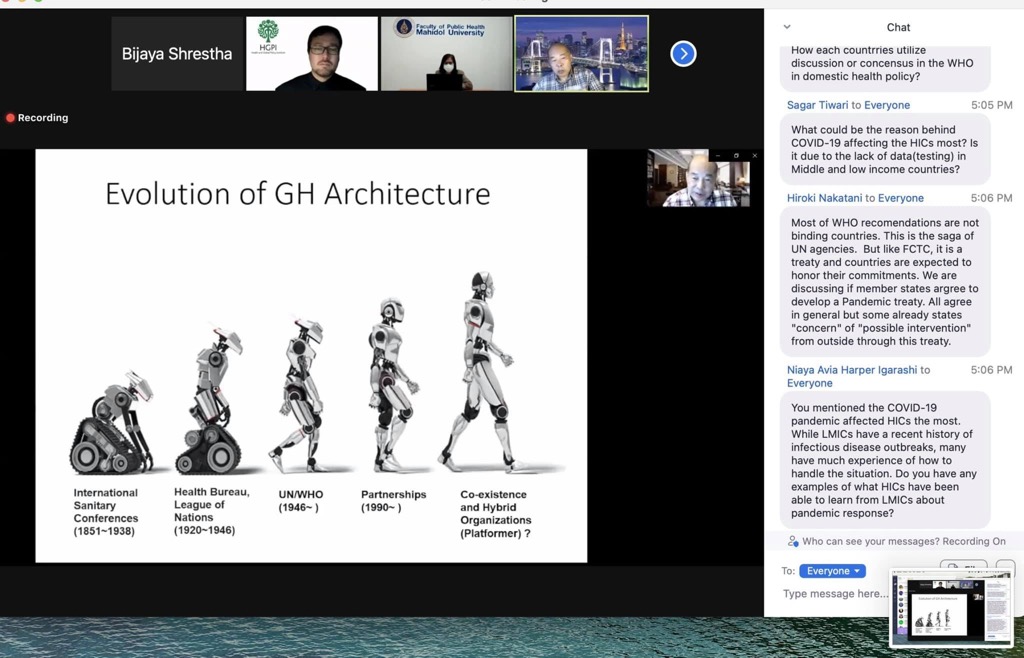Click the privacy person icon in chat
1024x658 pixels.
coord(792,542)
